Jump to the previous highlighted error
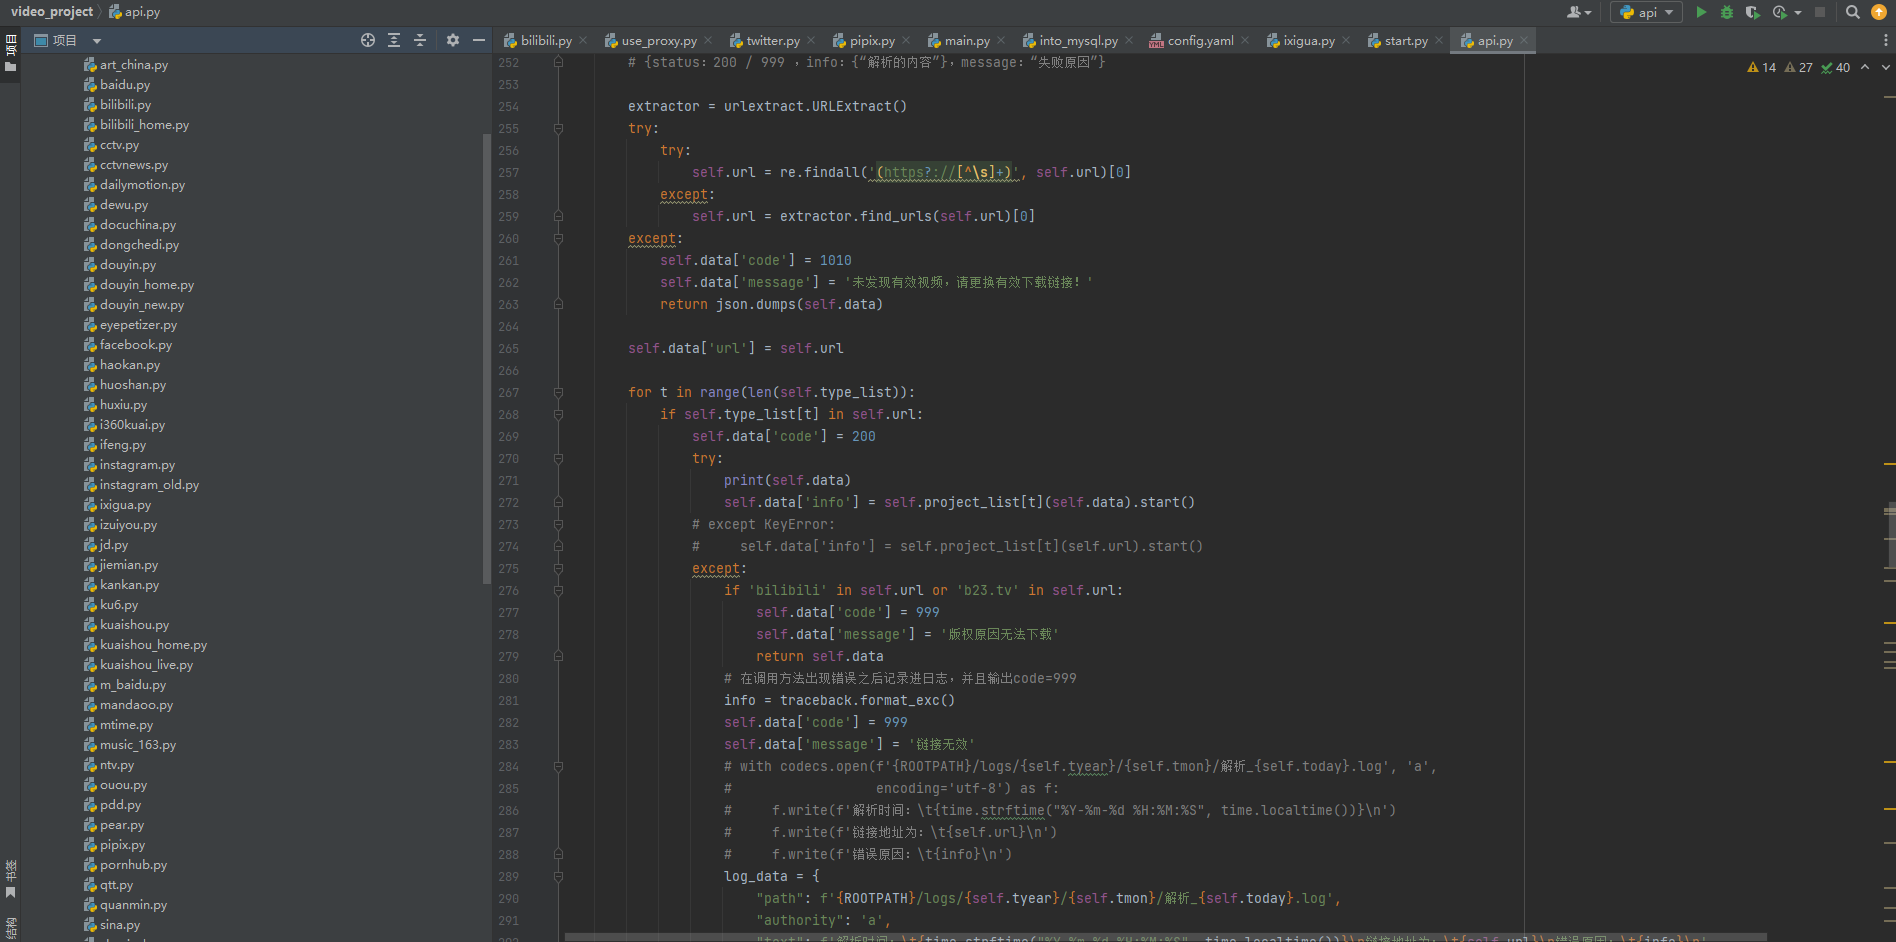The height and width of the screenshot is (942, 1896). [x=1865, y=67]
